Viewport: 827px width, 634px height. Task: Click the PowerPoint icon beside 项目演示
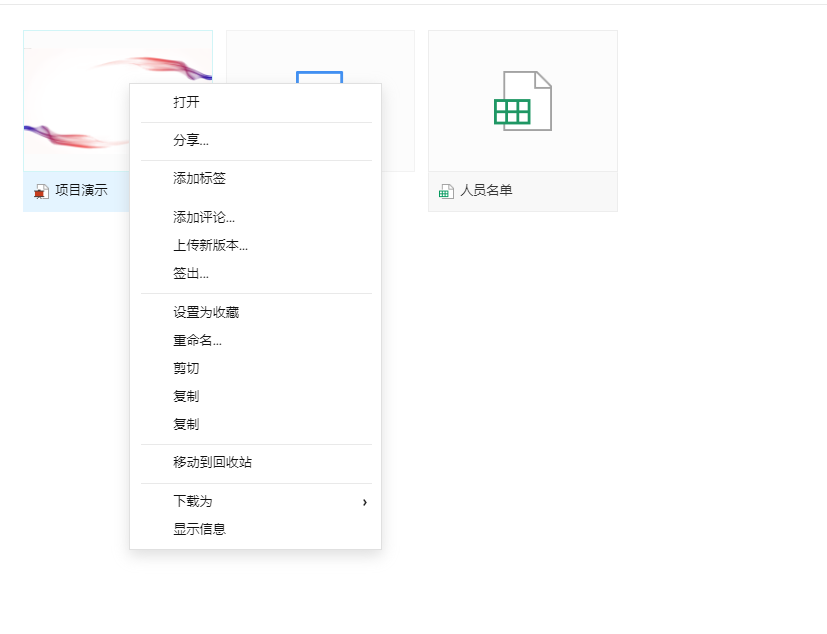point(40,190)
